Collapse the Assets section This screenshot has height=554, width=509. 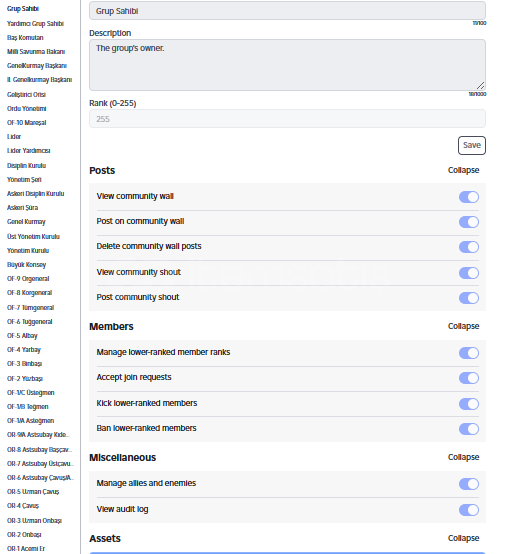click(x=463, y=538)
